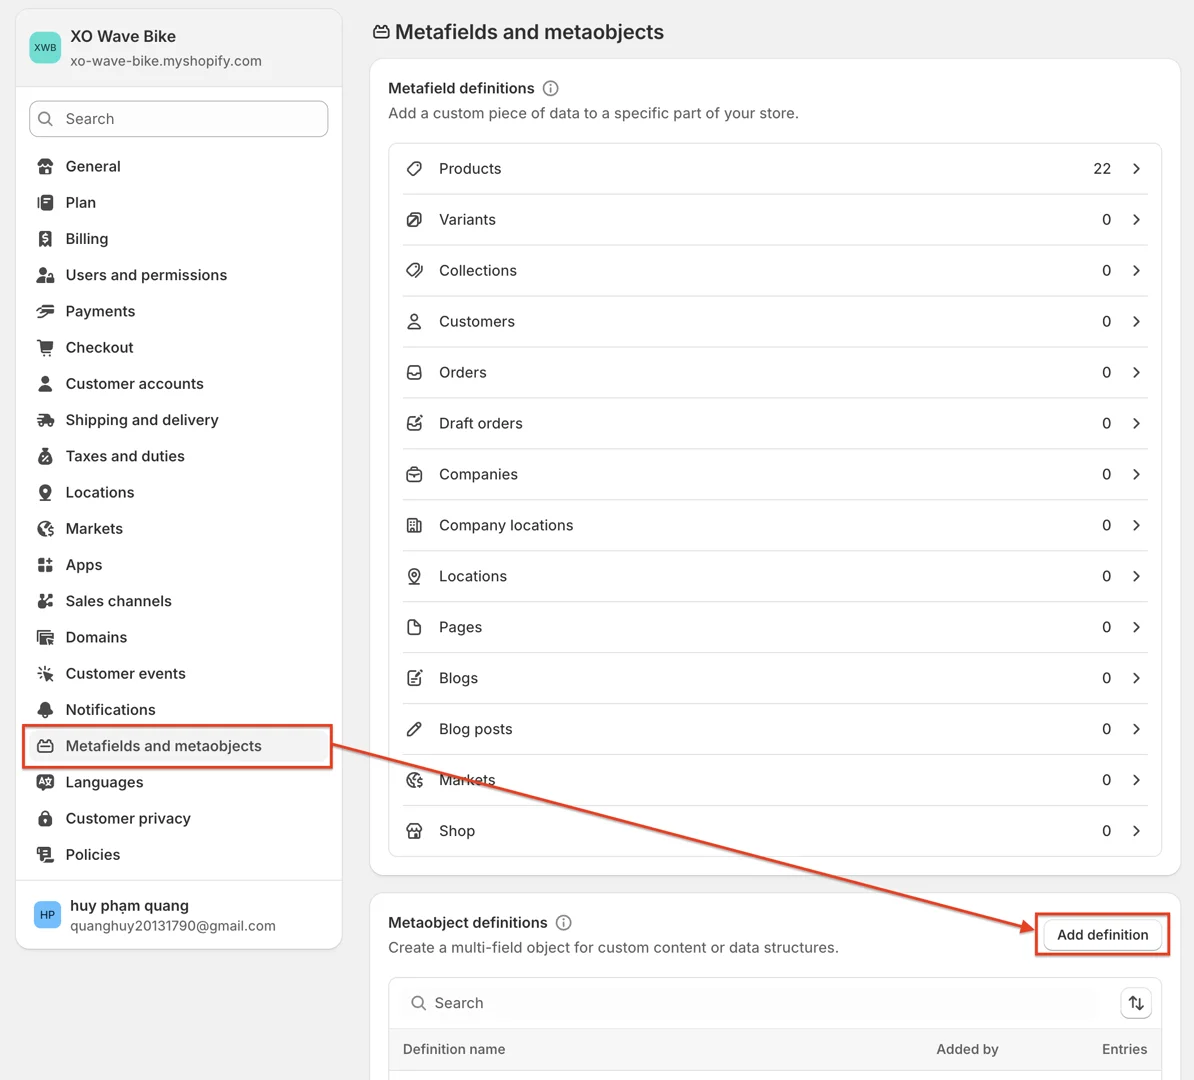Image resolution: width=1194 pixels, height=1080 pixels.
Task: Open Customers row chevron
Action: click(x=1136, y=322)
